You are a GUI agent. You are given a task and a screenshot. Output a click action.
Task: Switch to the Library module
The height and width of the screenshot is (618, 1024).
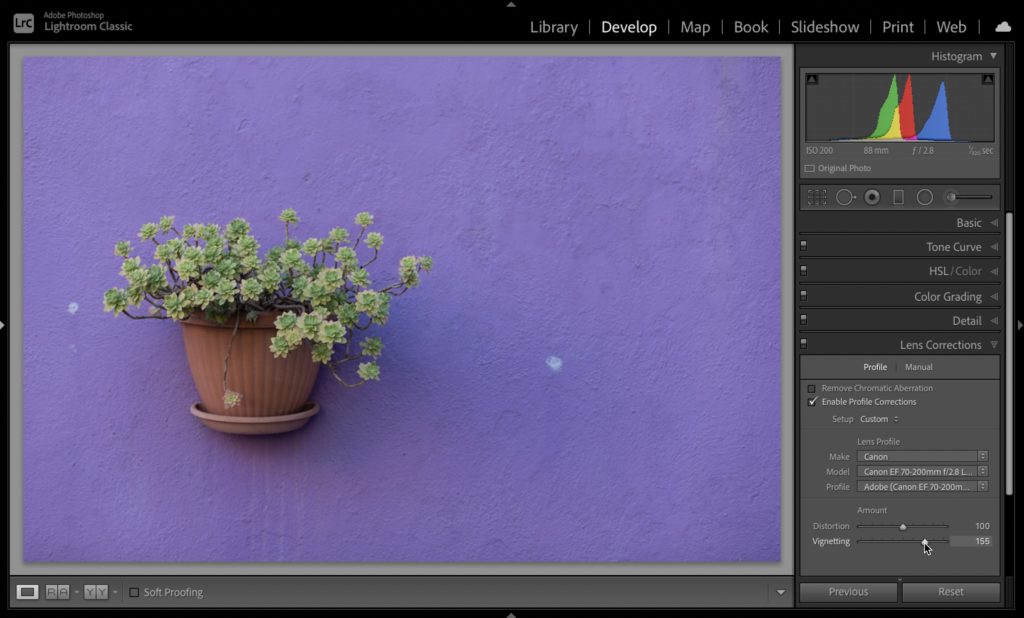(554, 27)
